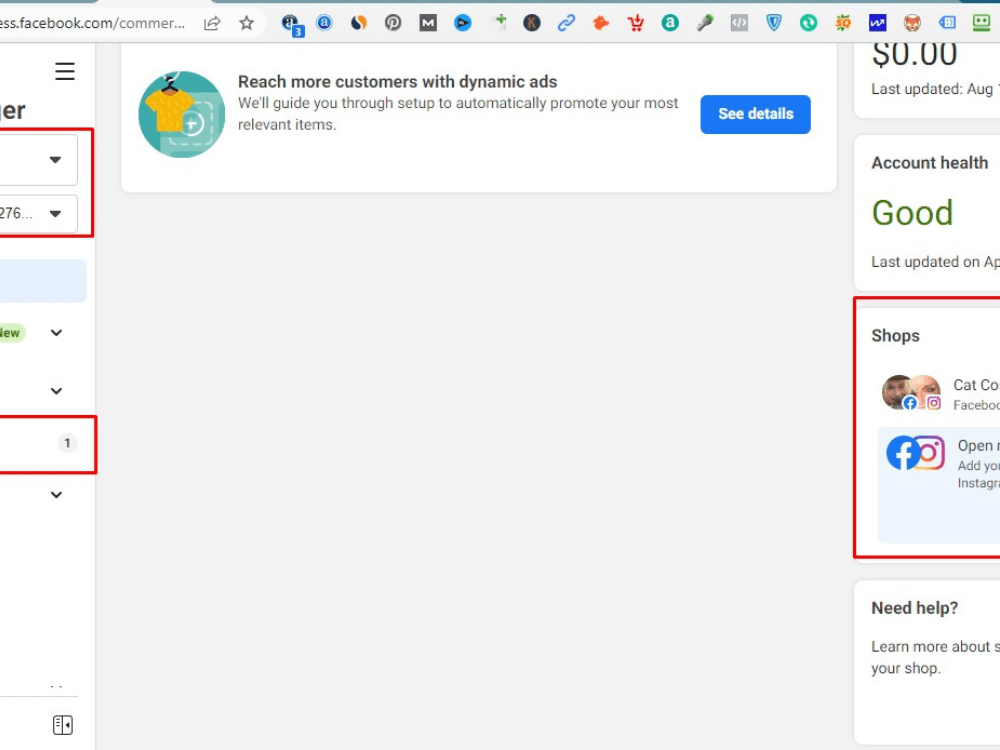Viewport: 1000px width, 750px height.
Task: Open the hamburger menu in Commerce Manager
Action: point(64,71)
